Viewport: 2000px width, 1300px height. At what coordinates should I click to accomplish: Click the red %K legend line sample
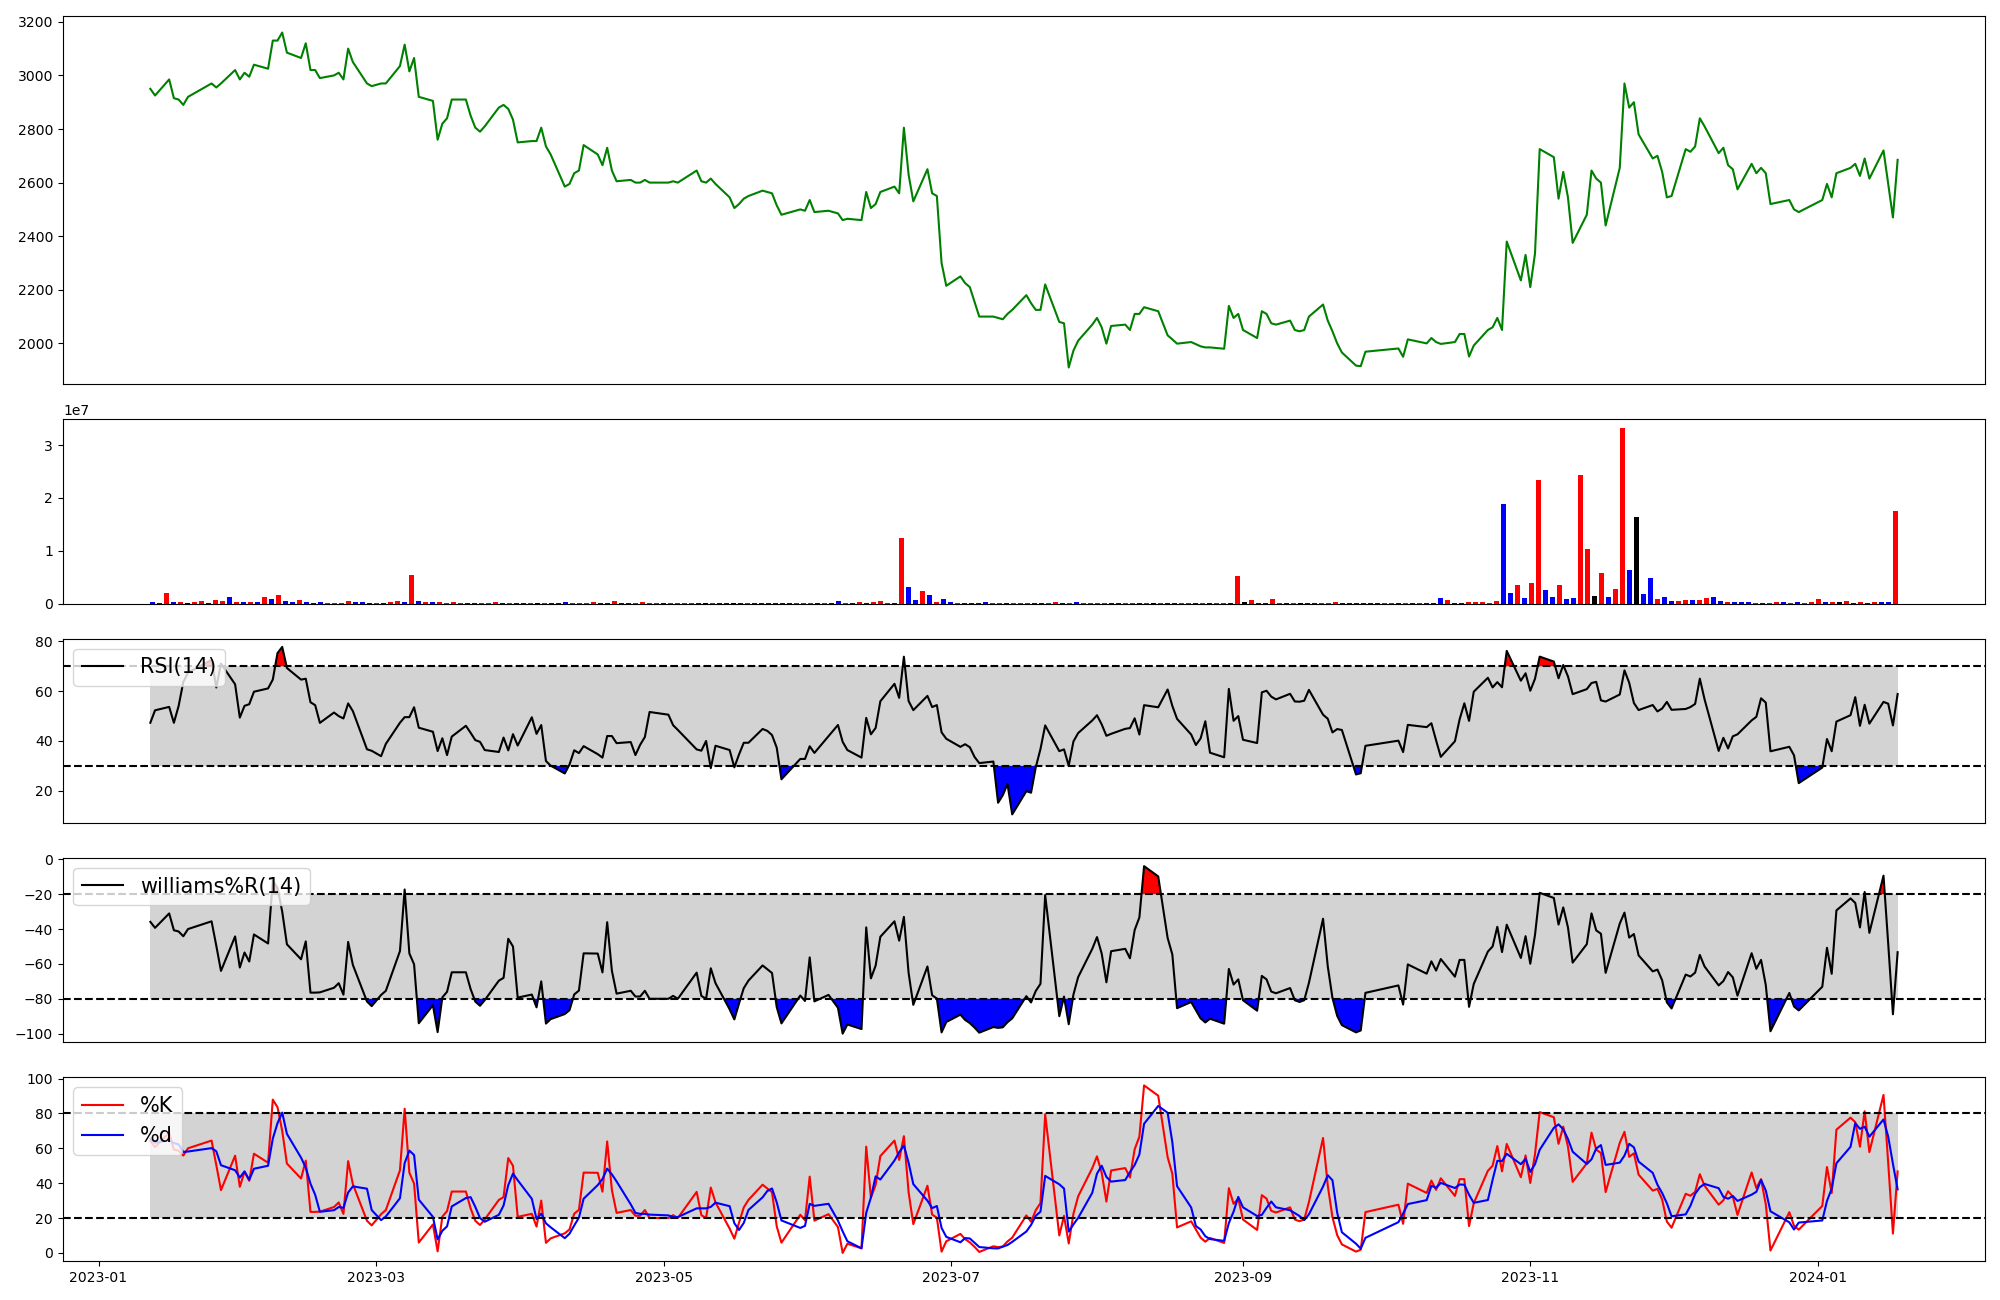point(102,1106)
